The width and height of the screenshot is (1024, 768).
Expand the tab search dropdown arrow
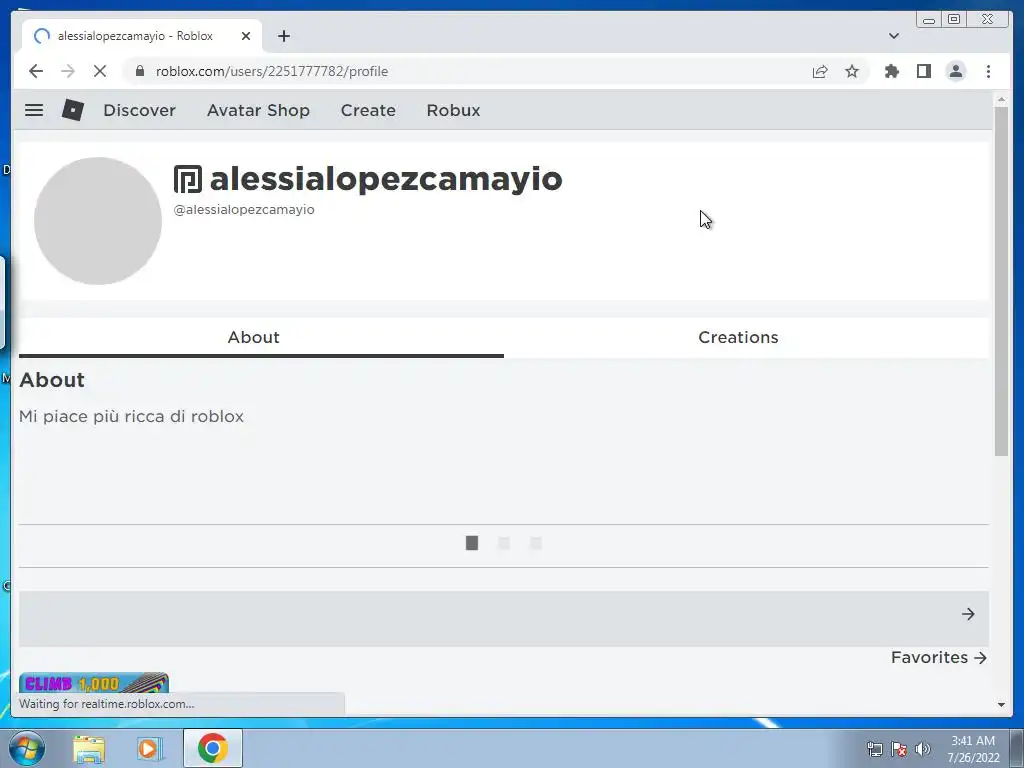point(894,36)
